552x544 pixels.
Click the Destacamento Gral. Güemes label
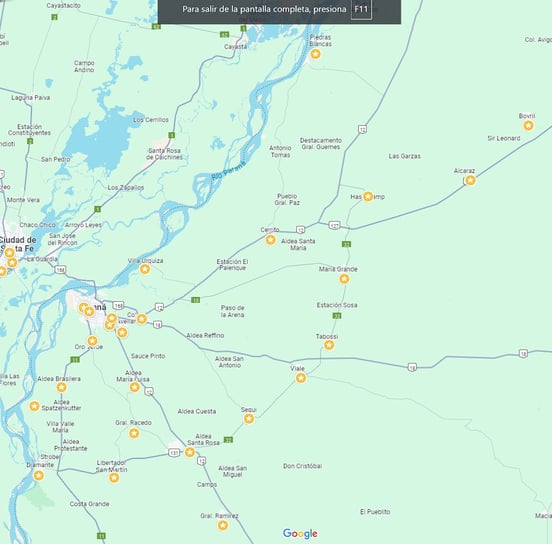point(321,144)
